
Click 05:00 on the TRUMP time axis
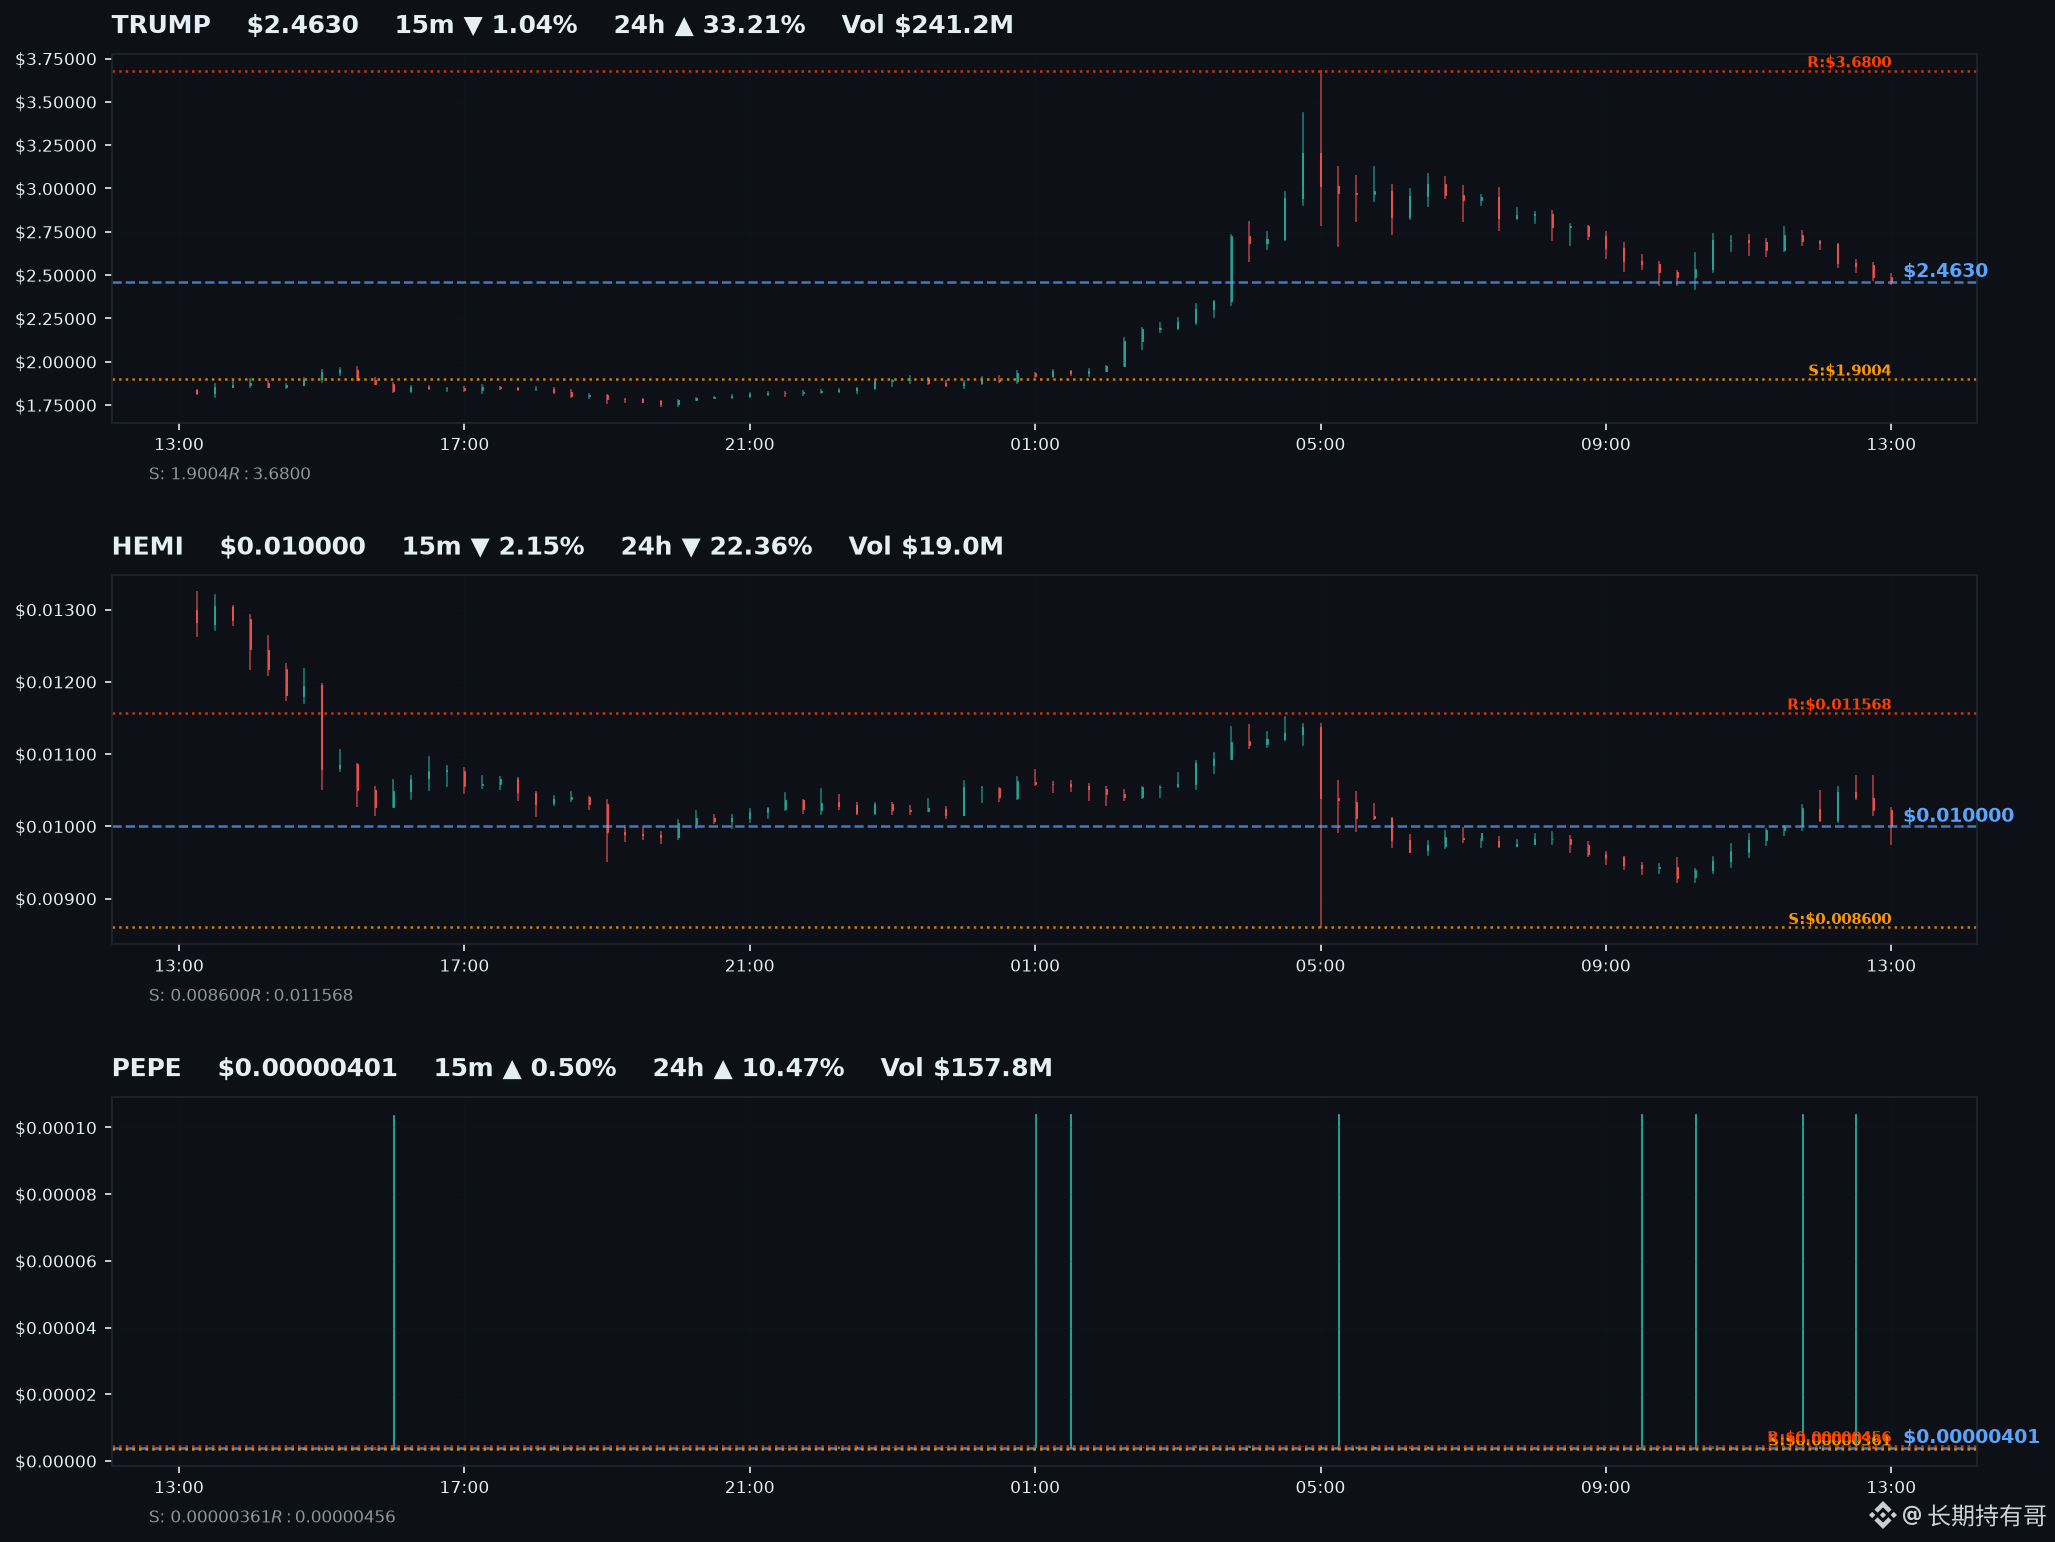[1320, 445]
